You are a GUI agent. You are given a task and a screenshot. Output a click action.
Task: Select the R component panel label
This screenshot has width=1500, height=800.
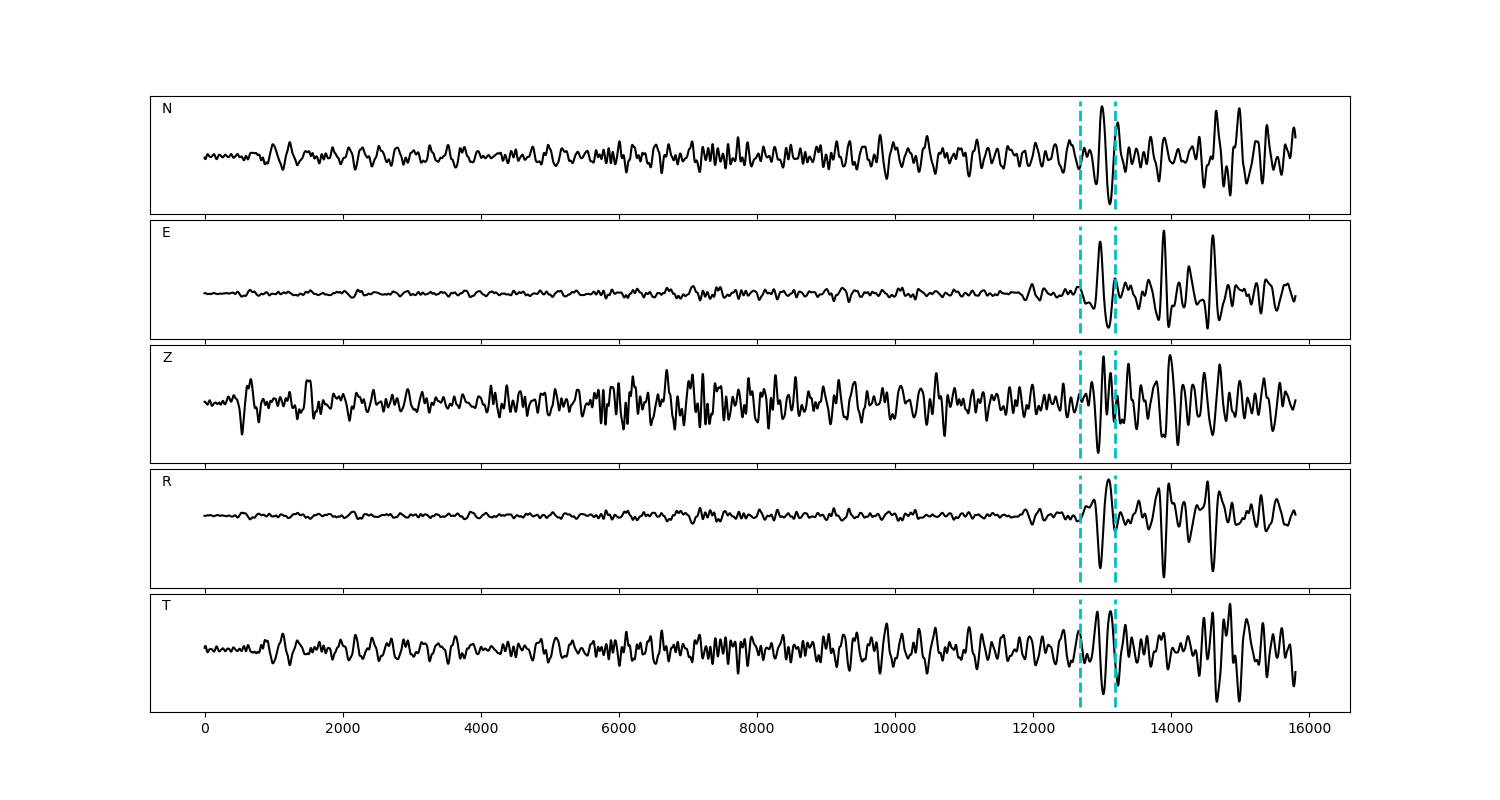click(167, 482)
